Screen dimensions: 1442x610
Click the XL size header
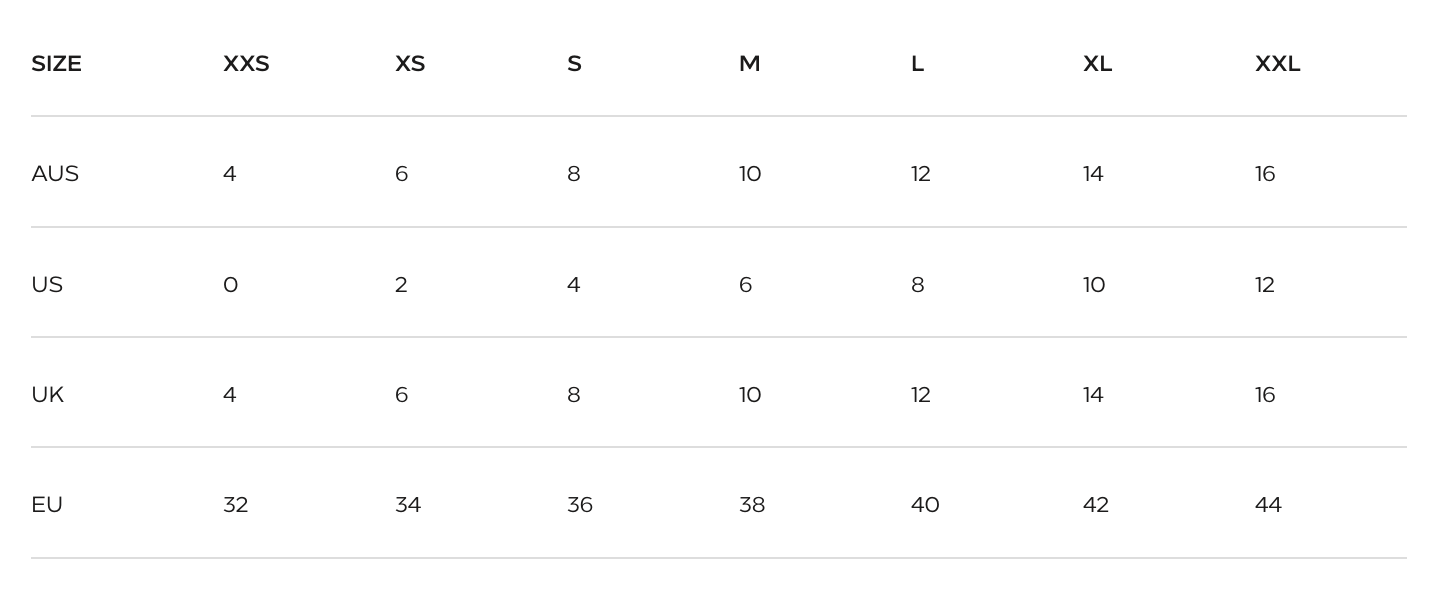pyautogui.click(x=1097, y=64)
